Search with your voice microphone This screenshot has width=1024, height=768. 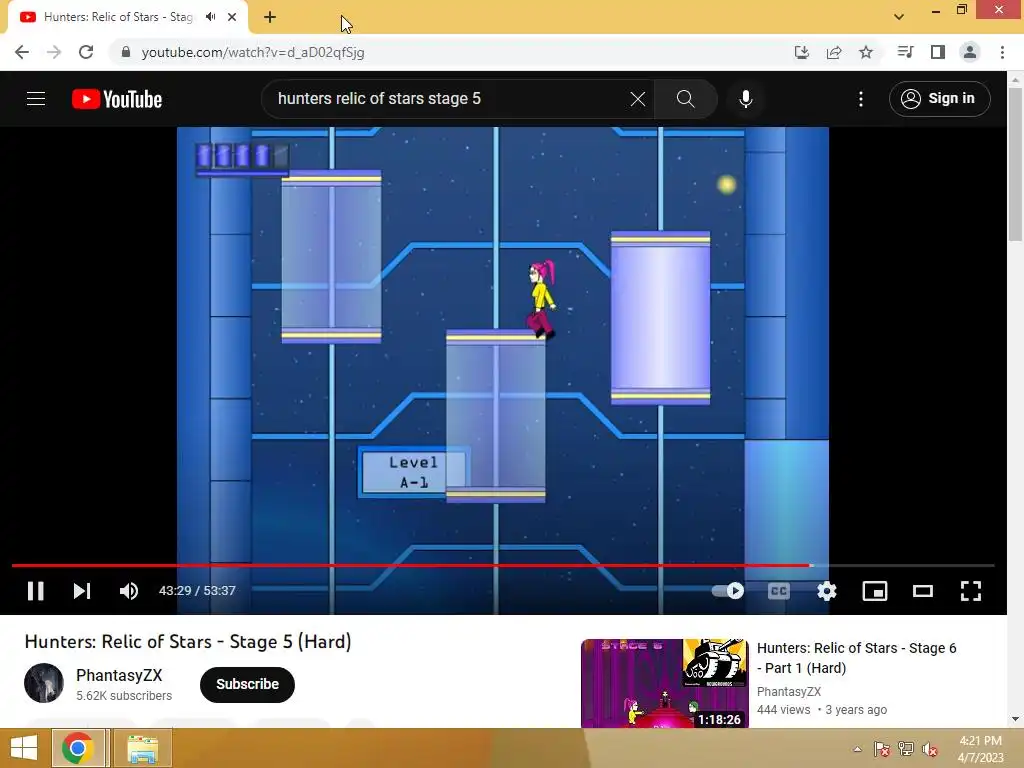tap(746, 99)
